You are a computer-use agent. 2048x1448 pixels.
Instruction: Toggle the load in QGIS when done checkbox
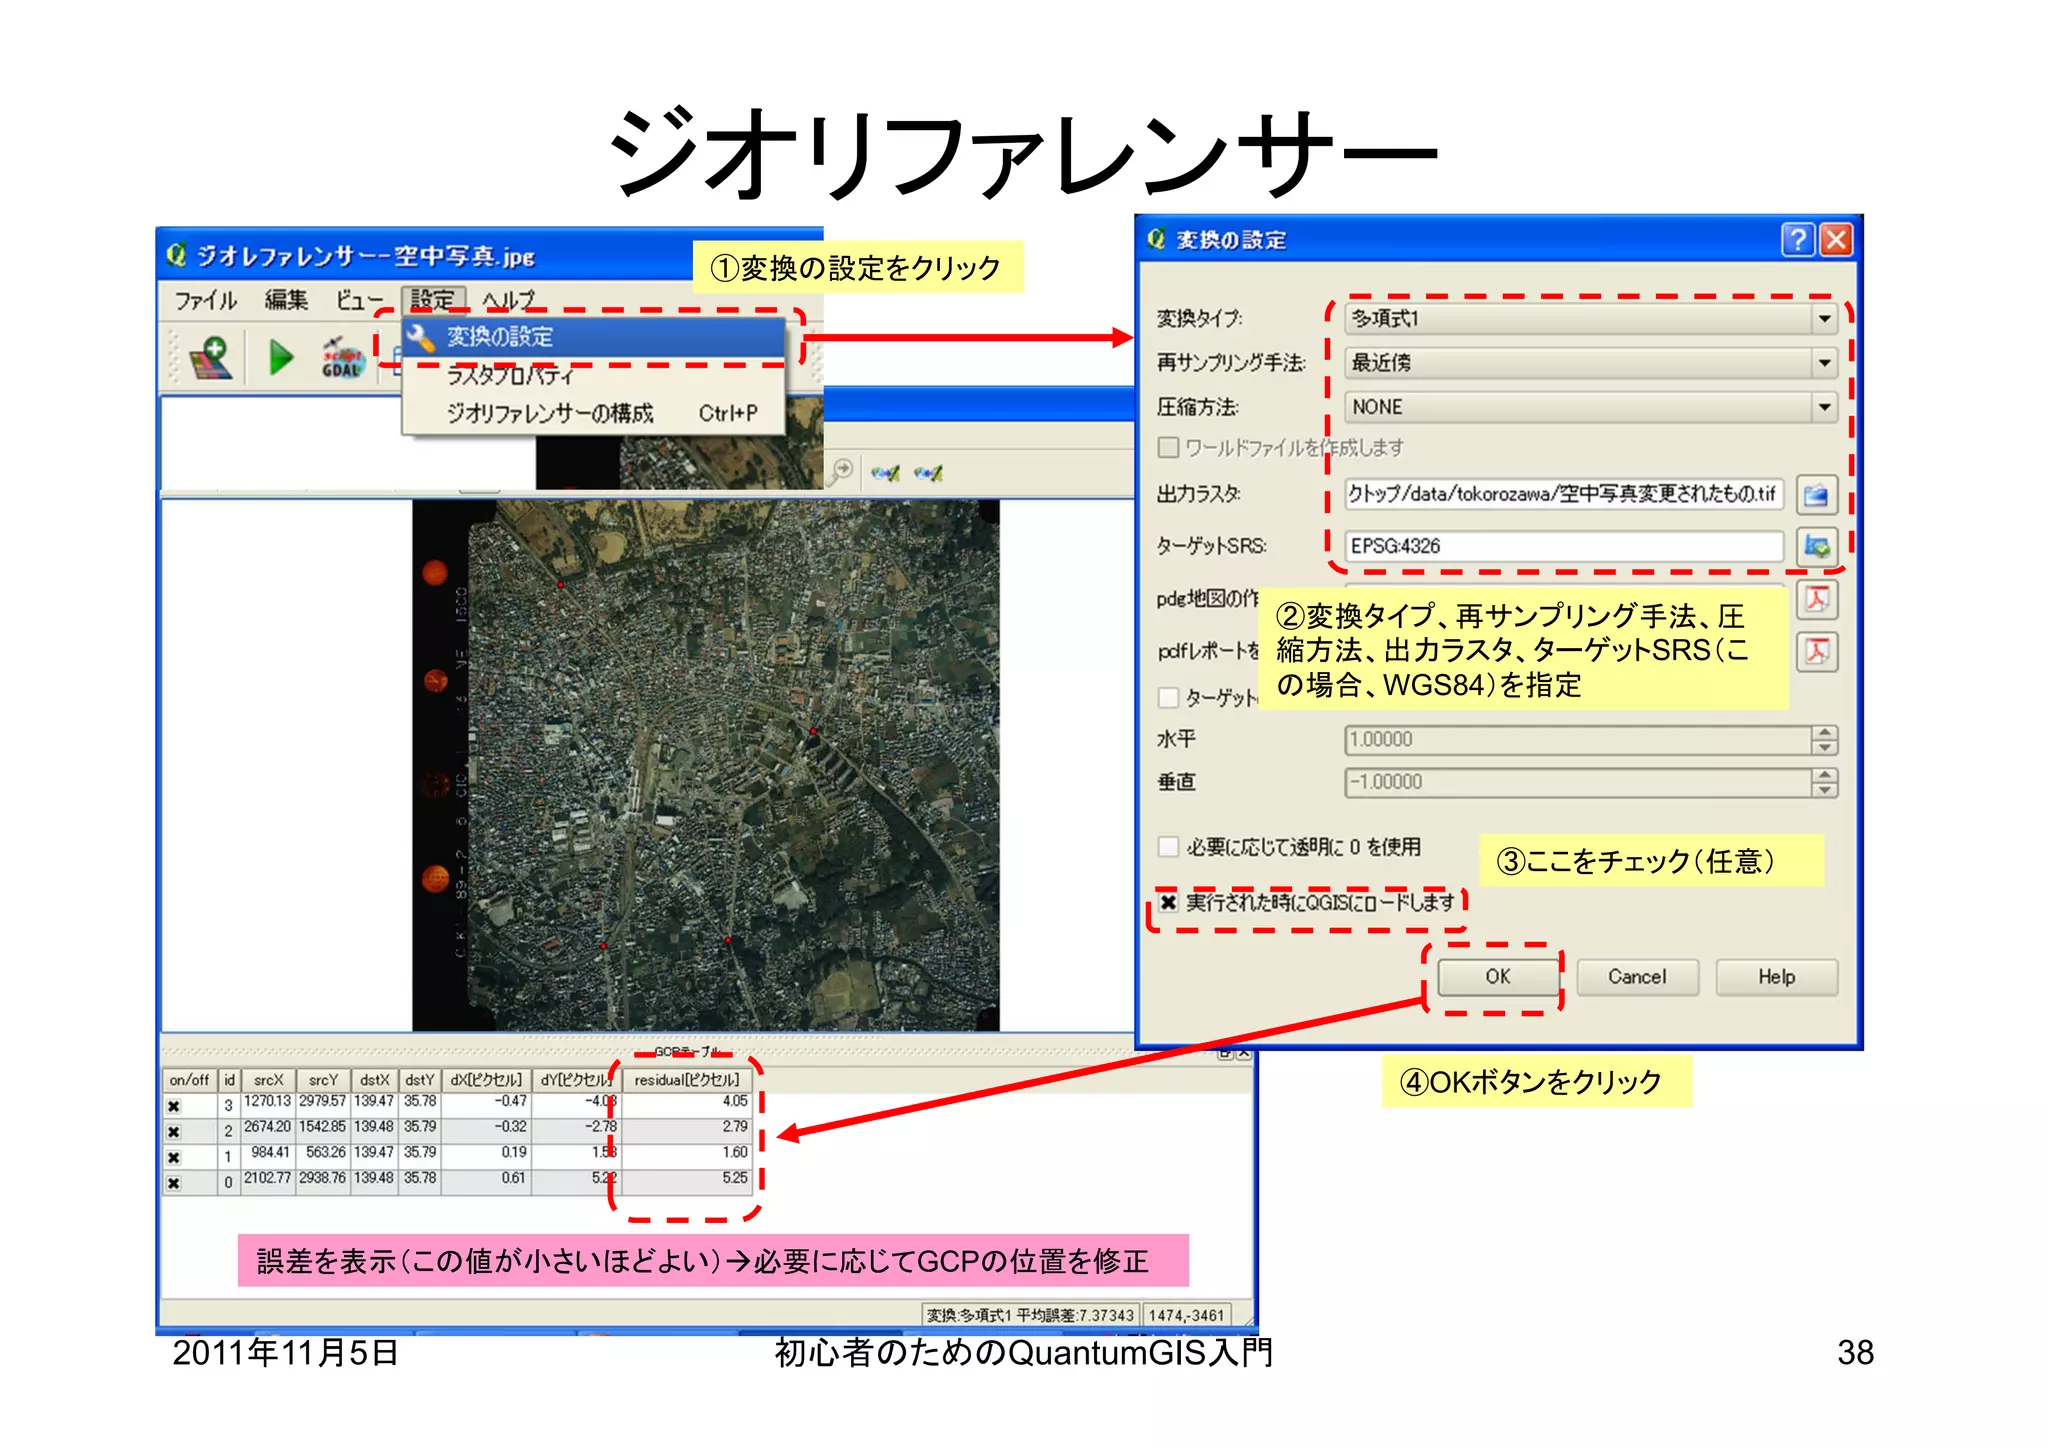[1168, 902]
